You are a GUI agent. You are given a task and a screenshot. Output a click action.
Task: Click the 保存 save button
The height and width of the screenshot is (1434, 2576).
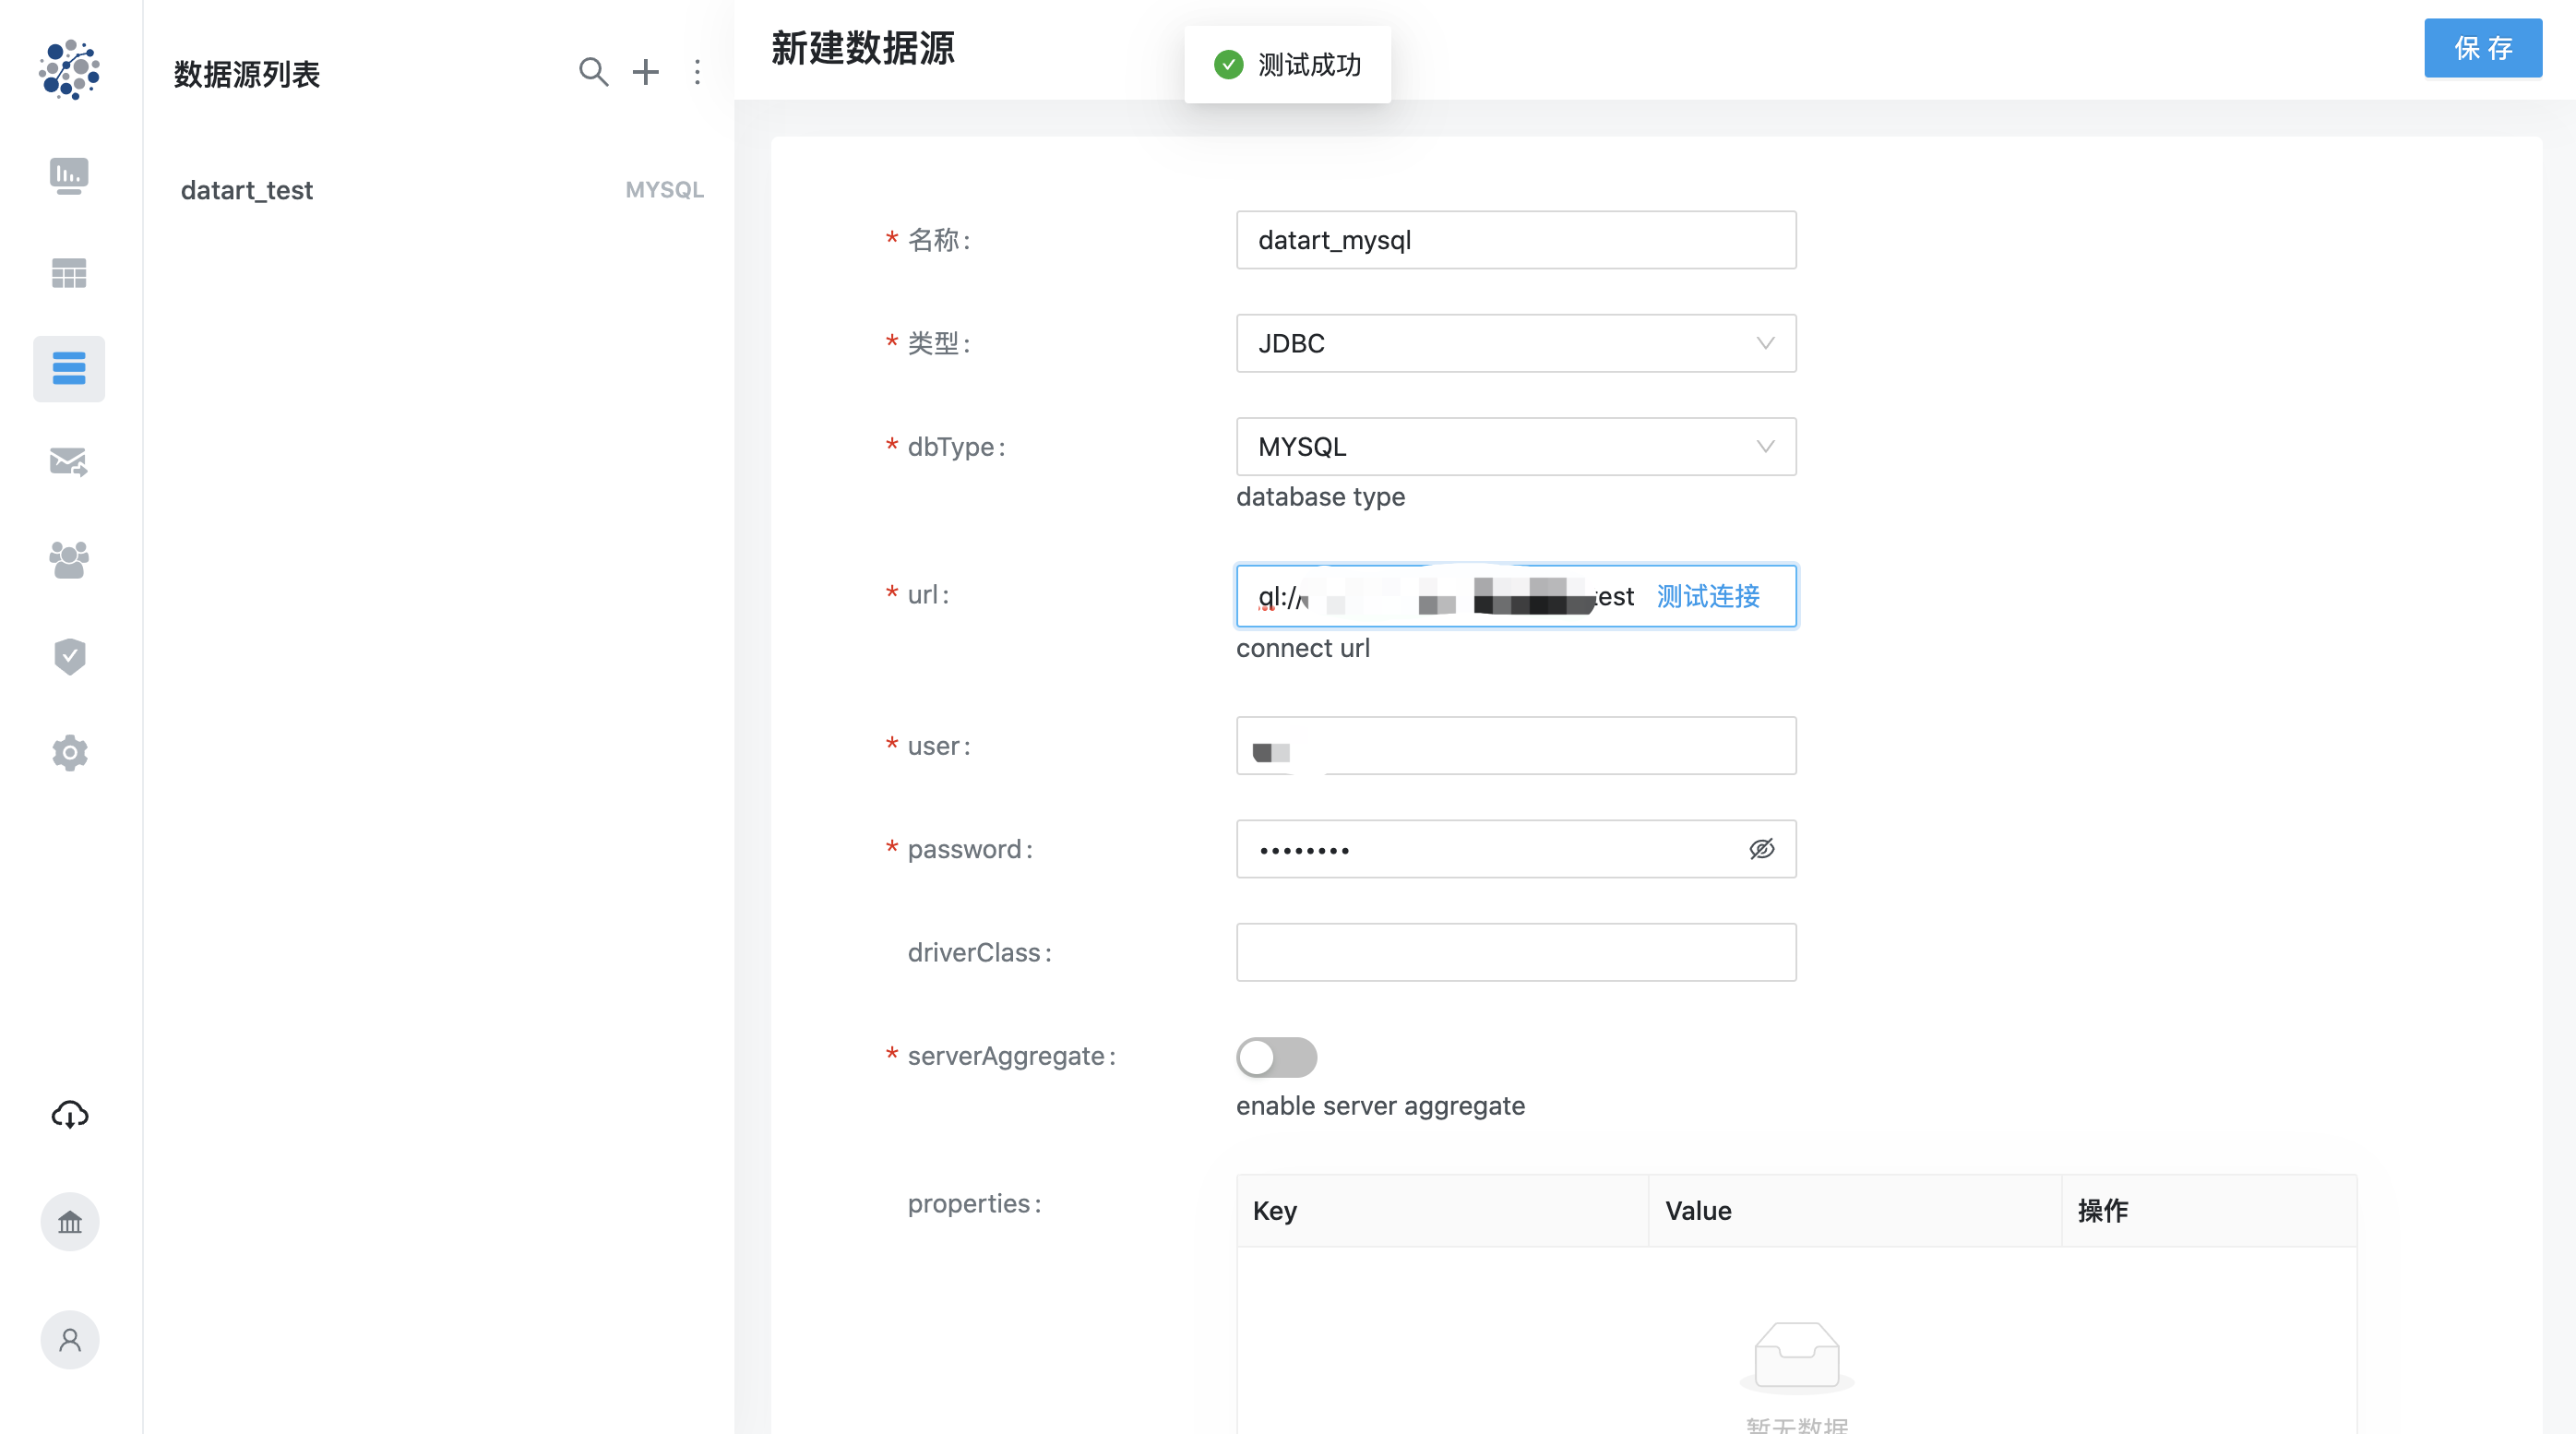click(x=2483, y=48)
